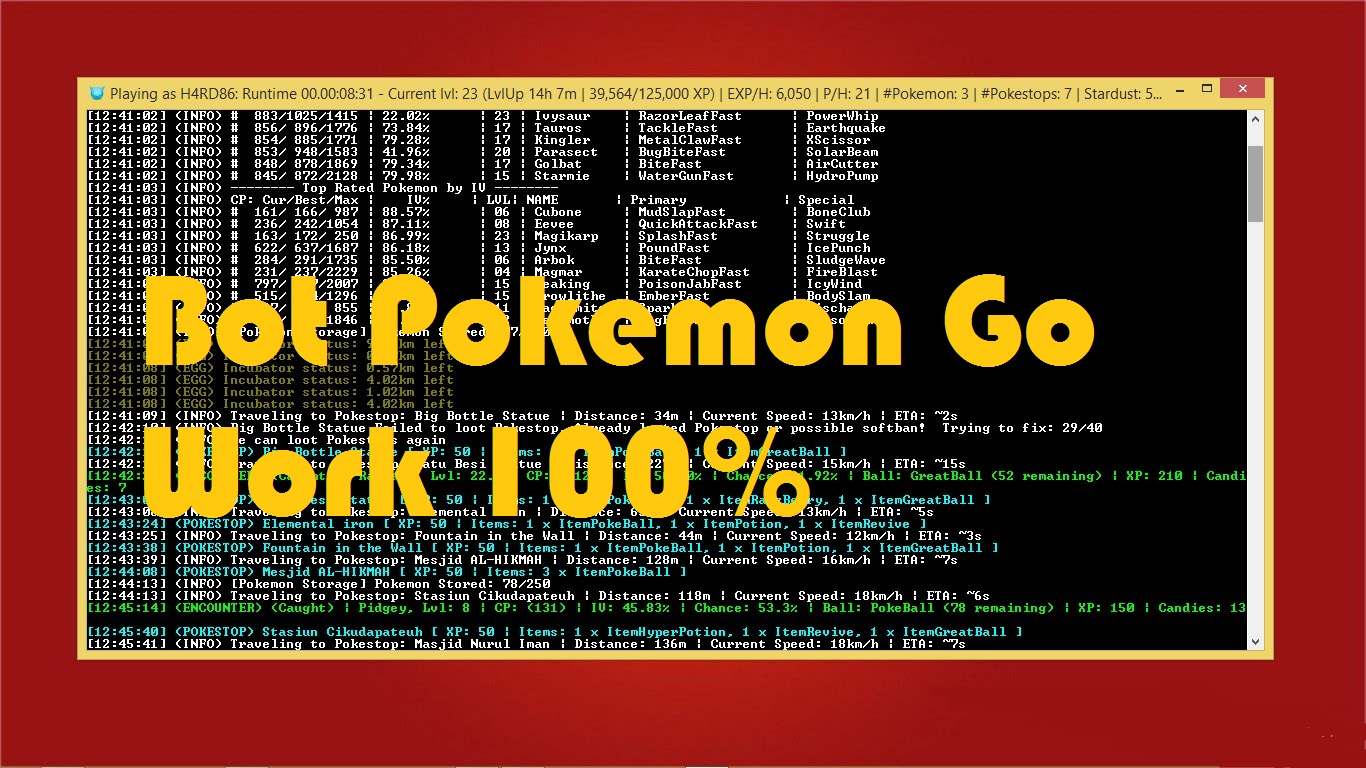Click the 'SludgeWave' special move
This screenshot has height=768, width=1366.
coord(846,260)
